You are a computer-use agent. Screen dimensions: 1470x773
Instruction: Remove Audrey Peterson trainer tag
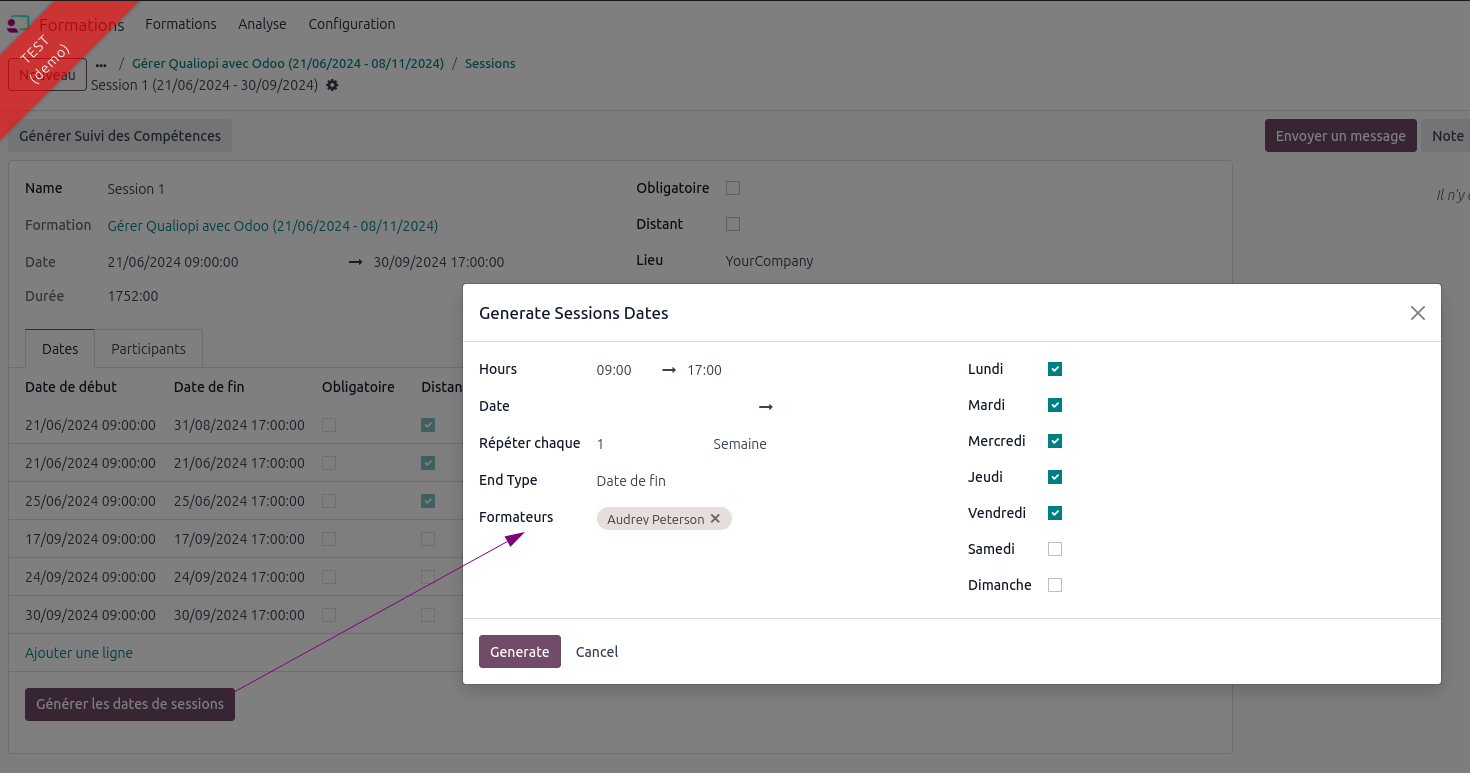coord(715,519)
